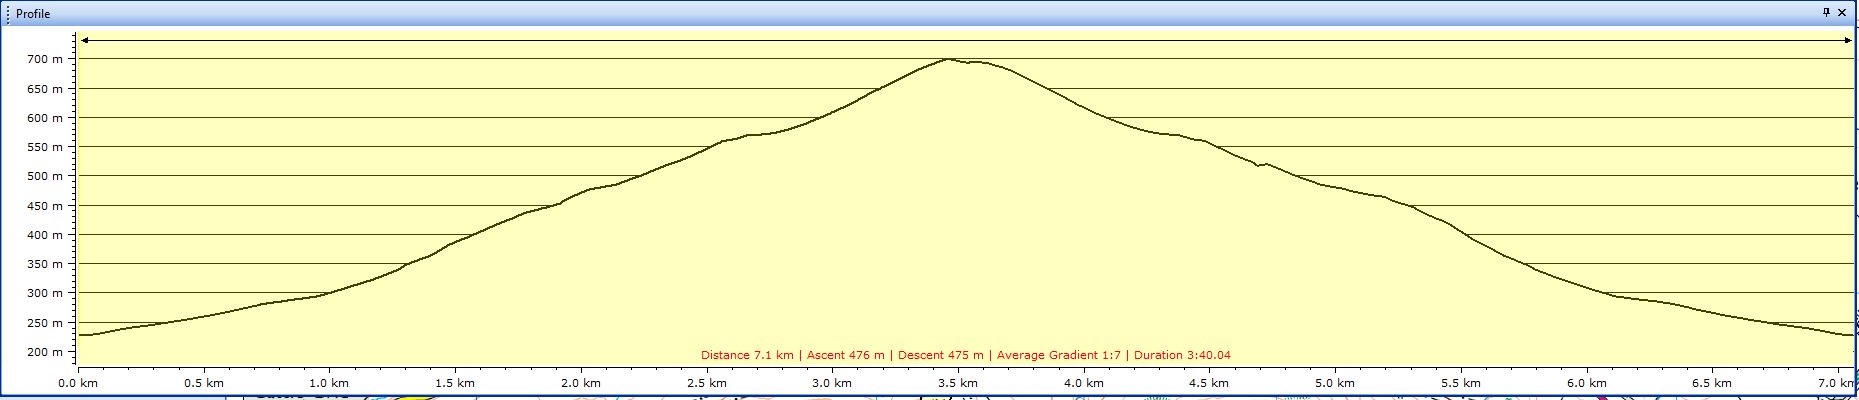
Task: Click the 0.0 km distance axis label
Action: point(78,383)
